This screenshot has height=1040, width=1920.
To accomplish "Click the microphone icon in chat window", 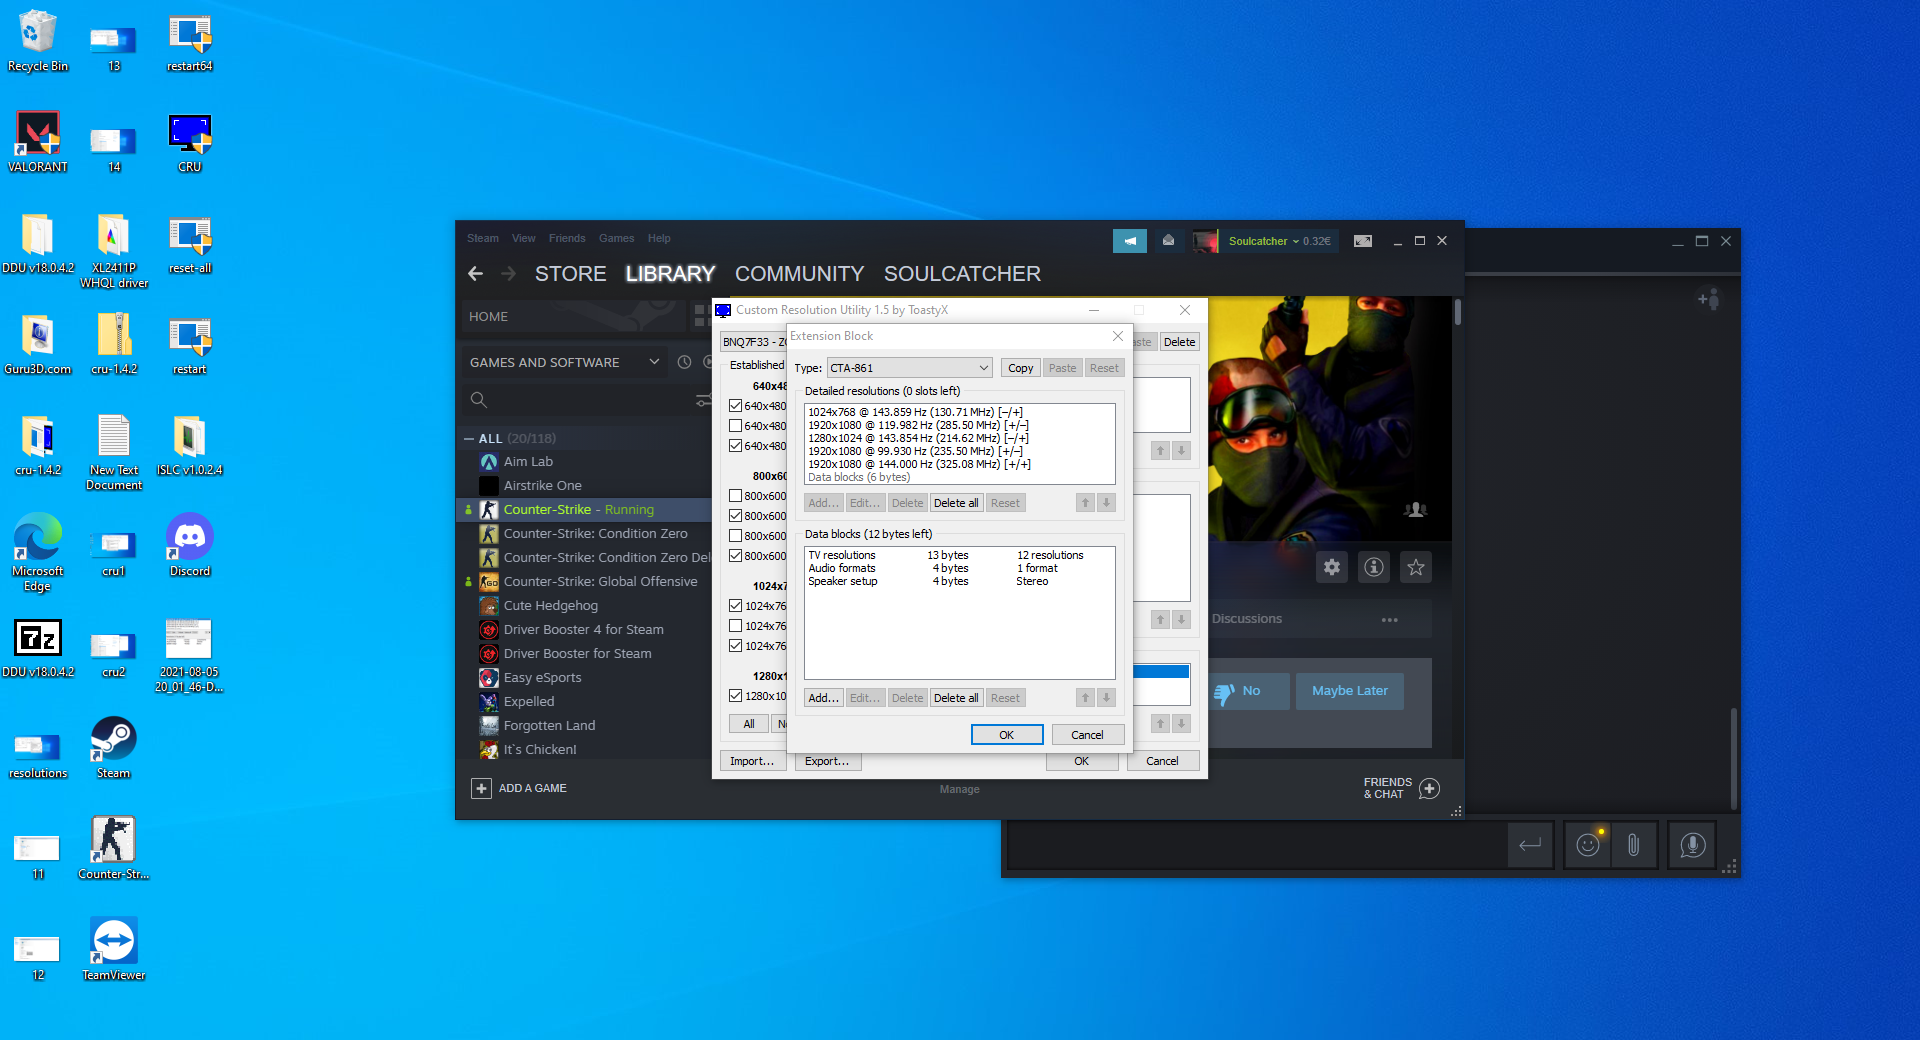I will pyautogui.click(x=1692, y=846).
